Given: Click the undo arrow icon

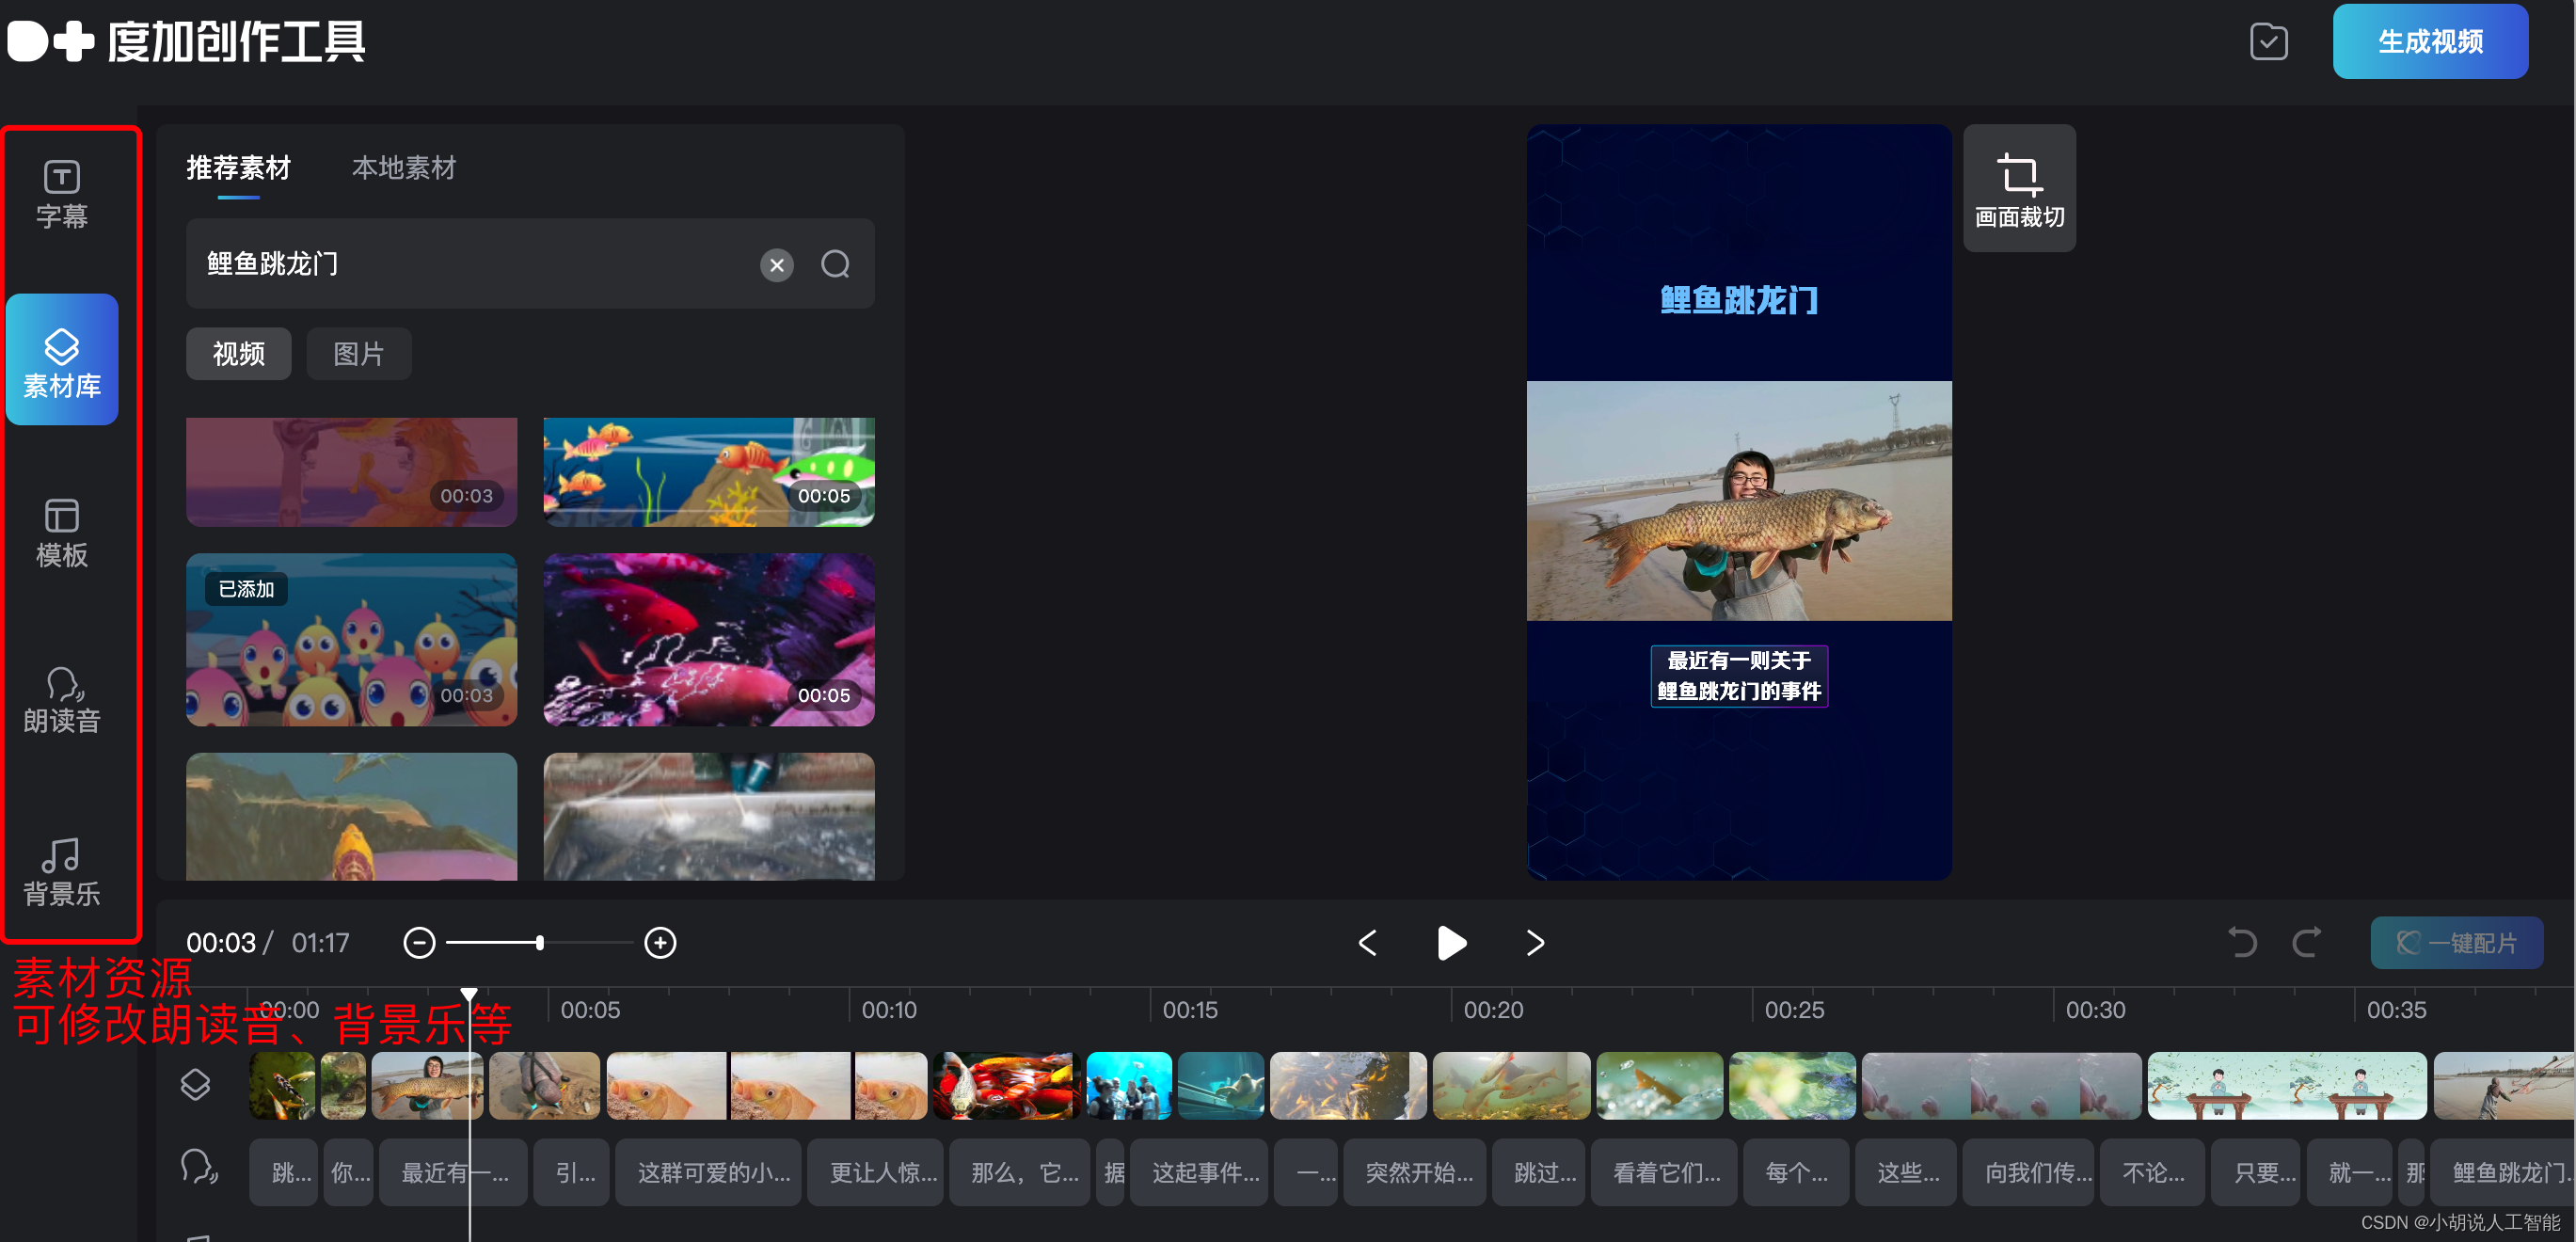Looking at the screenshot, I should [2241, 942].
